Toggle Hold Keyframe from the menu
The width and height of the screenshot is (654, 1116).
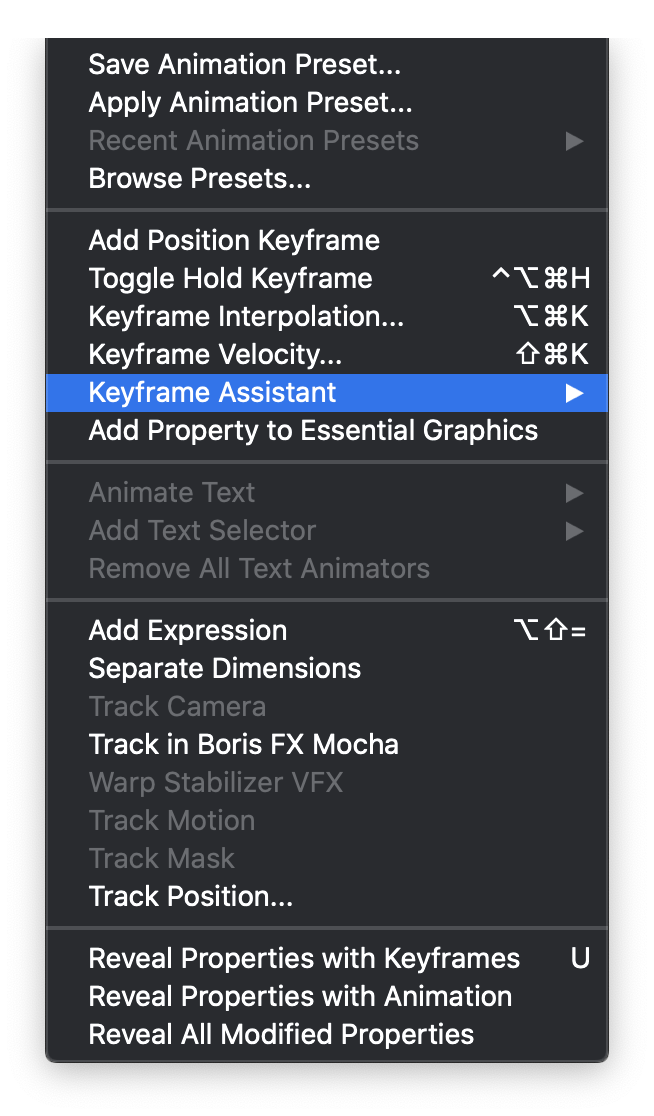(x=230, y=279)
